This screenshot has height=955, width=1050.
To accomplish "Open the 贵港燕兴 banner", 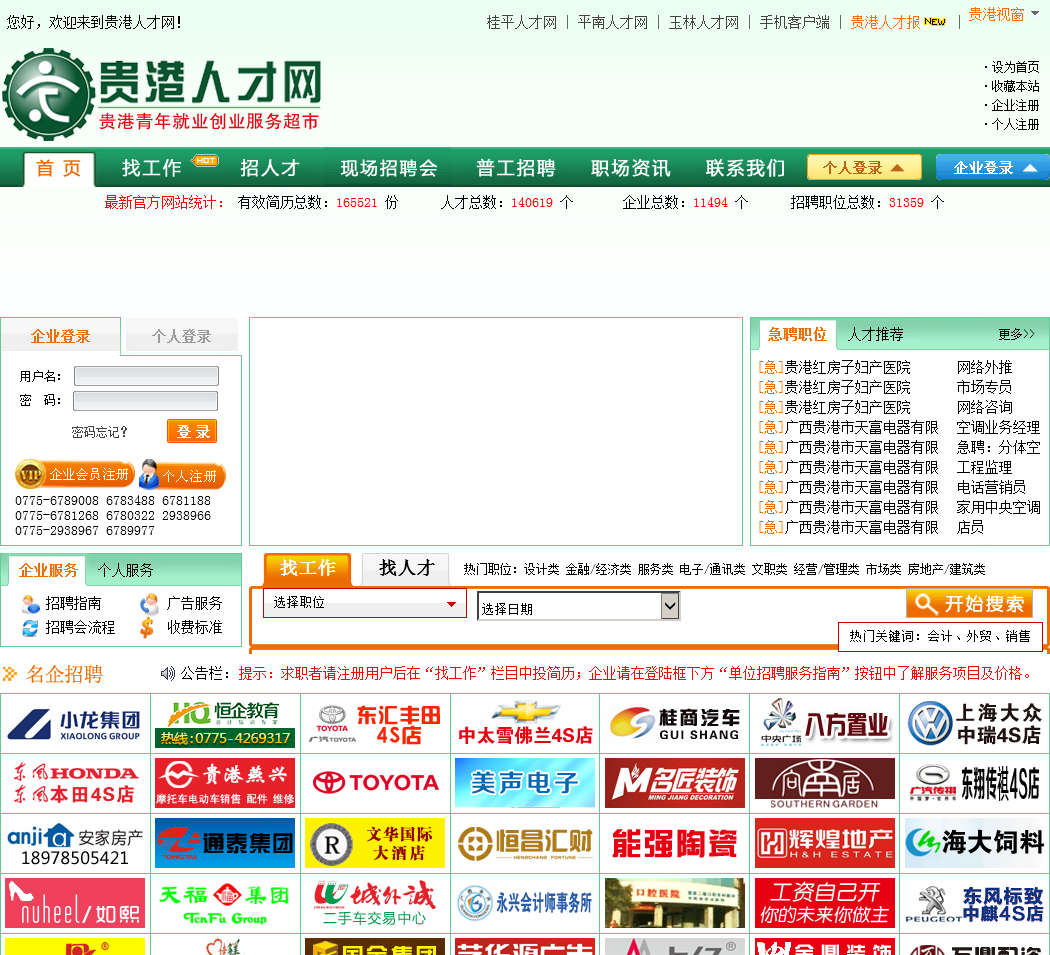I will coord(225,783).
